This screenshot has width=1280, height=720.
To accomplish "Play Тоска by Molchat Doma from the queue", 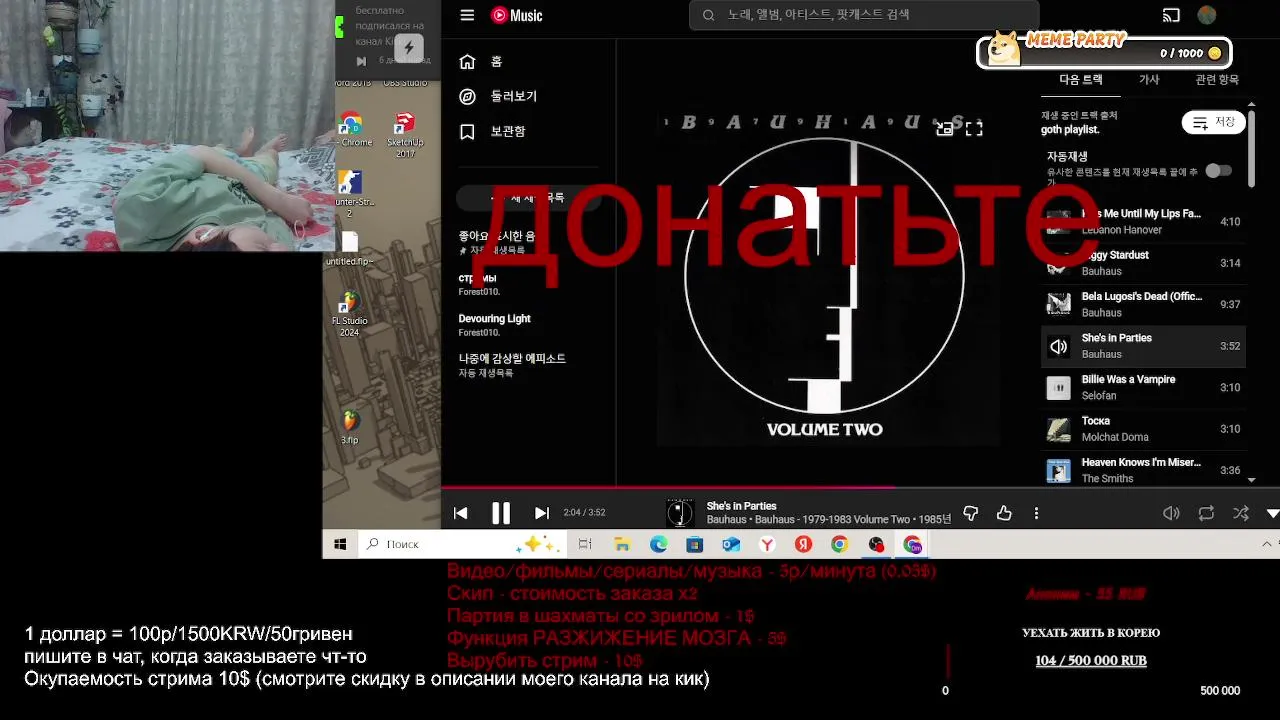I will click(x=1143, y=429).
